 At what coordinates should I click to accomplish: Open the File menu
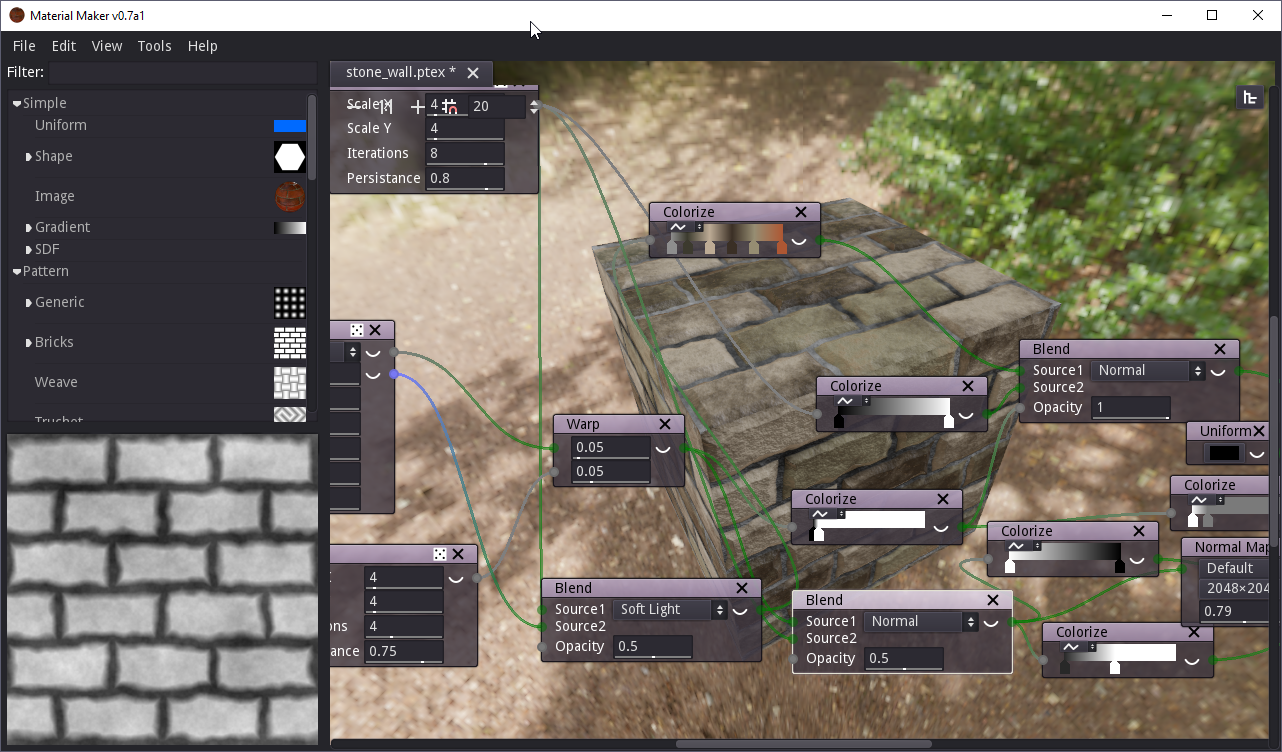[x=24, y=46]
